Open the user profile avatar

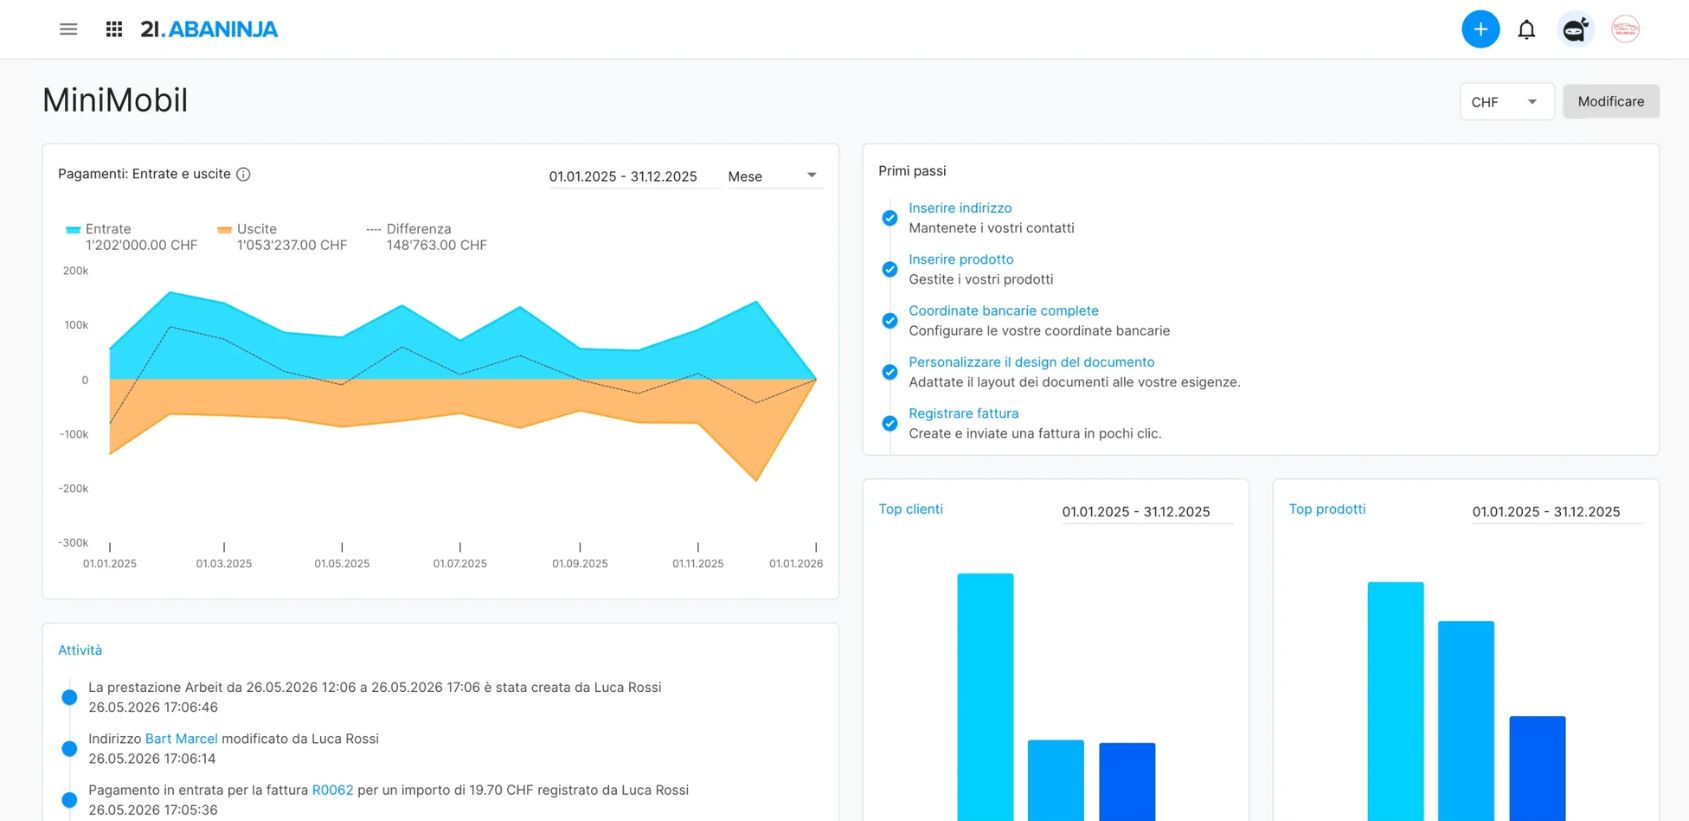(x=1625, y=29)
